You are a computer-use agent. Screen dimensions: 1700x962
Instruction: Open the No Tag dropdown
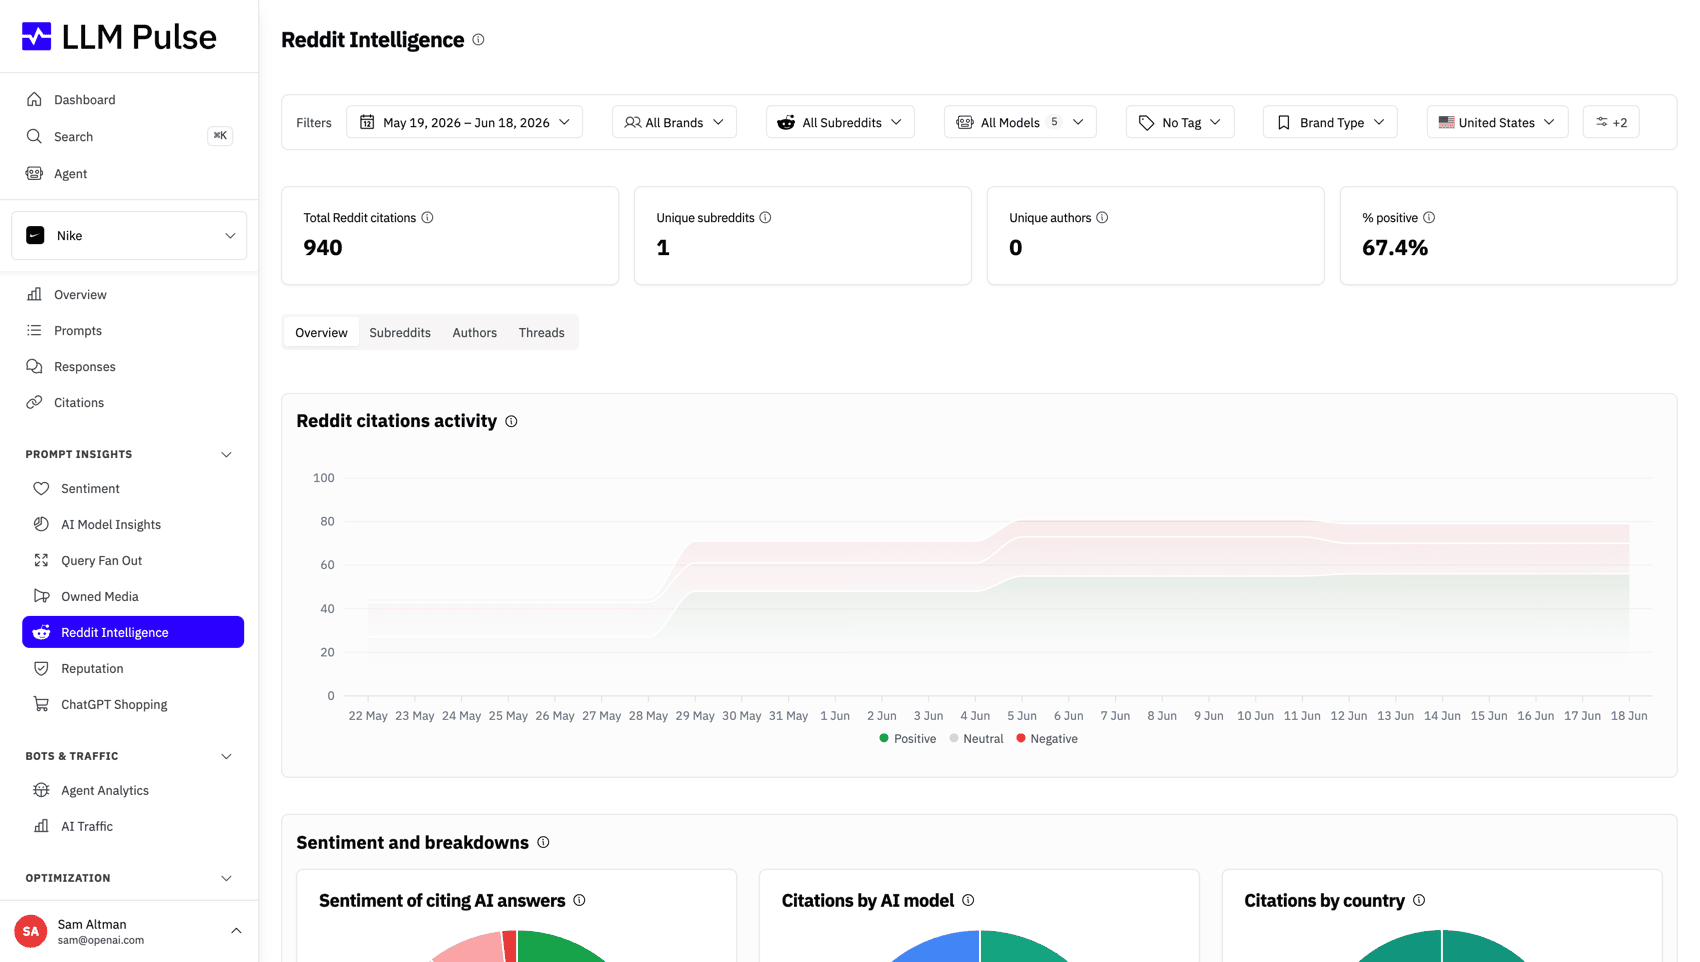1180,122
